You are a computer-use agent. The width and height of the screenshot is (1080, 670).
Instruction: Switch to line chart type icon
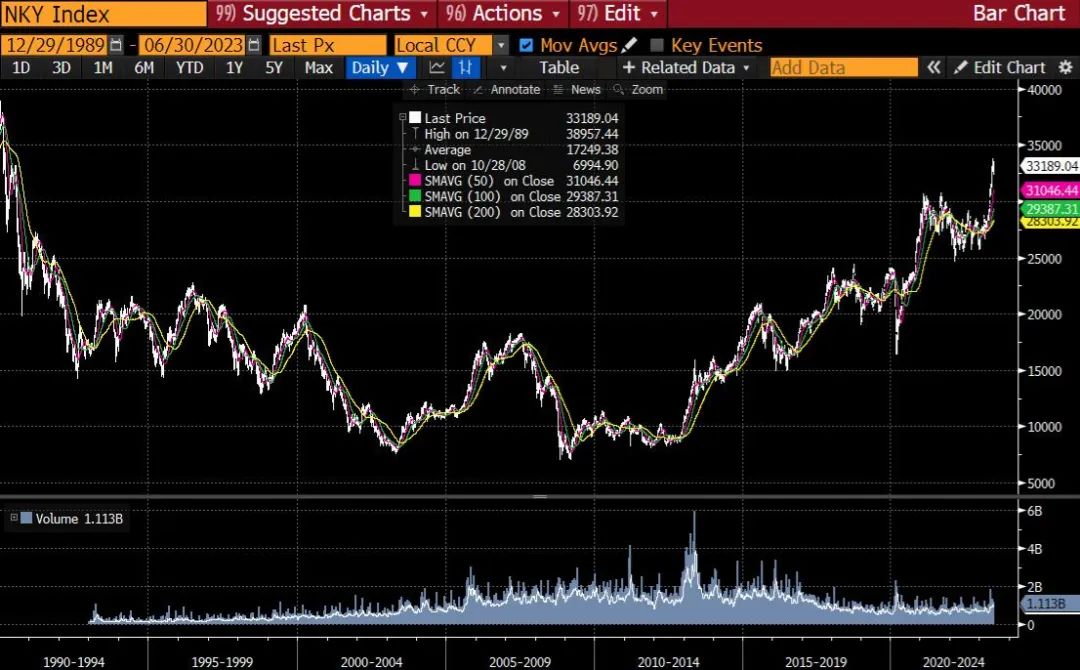click(436, 68)
